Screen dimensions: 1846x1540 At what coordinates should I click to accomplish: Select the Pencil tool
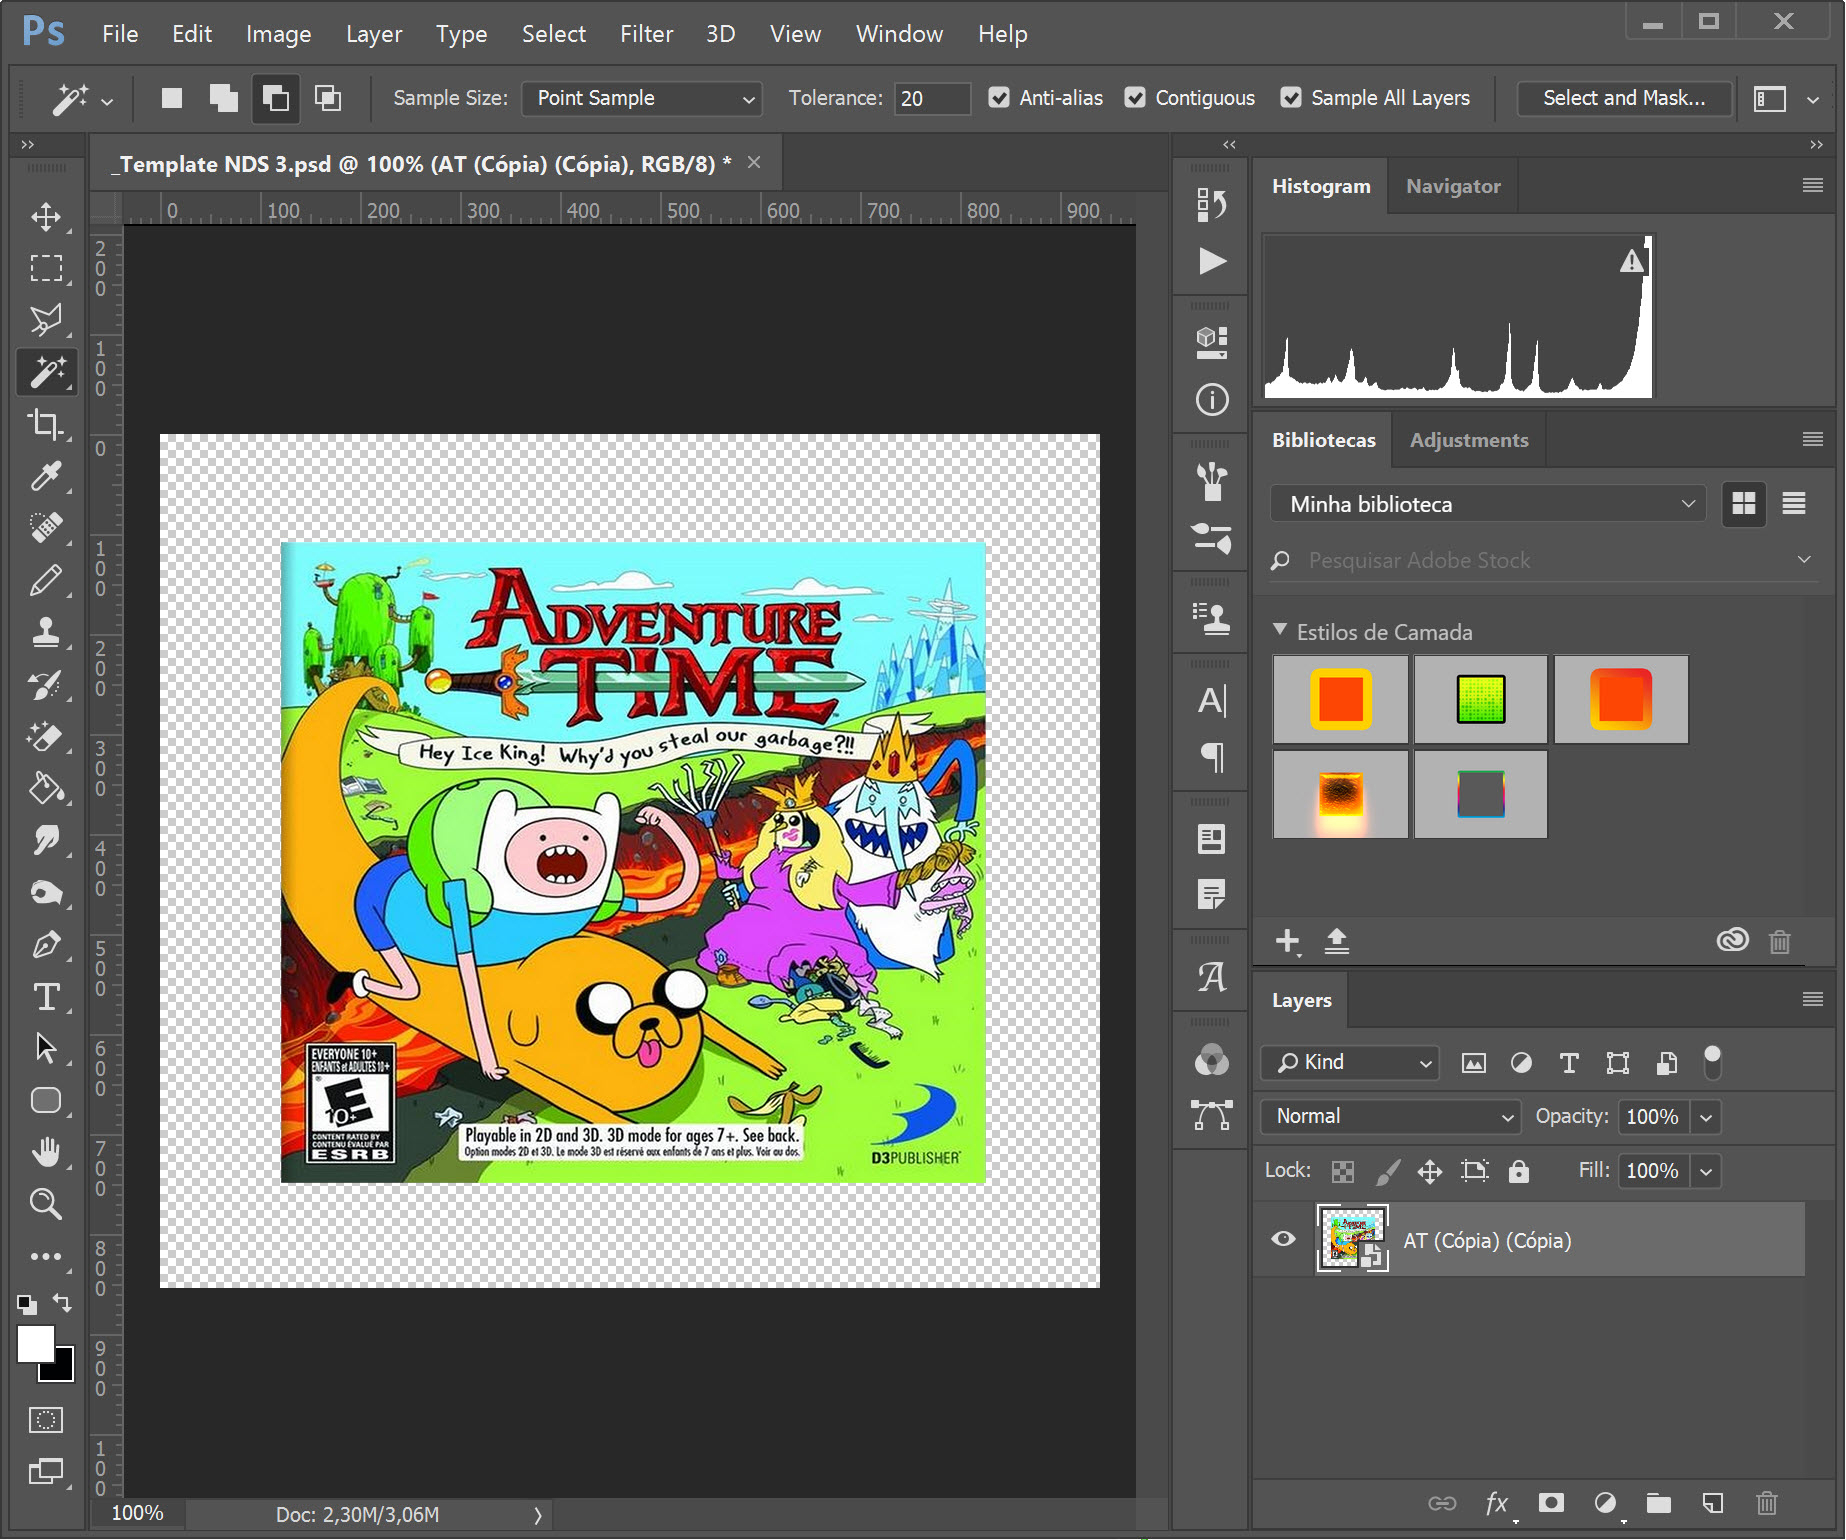[x=46, y=580]
